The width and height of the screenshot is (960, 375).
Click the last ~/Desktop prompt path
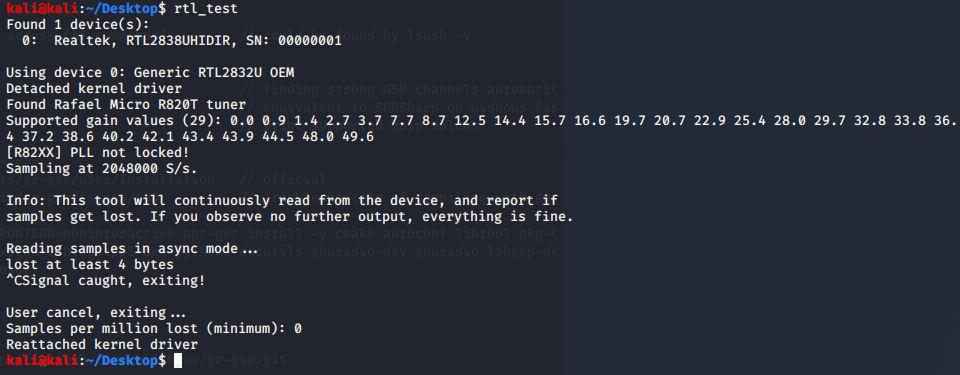121,361
